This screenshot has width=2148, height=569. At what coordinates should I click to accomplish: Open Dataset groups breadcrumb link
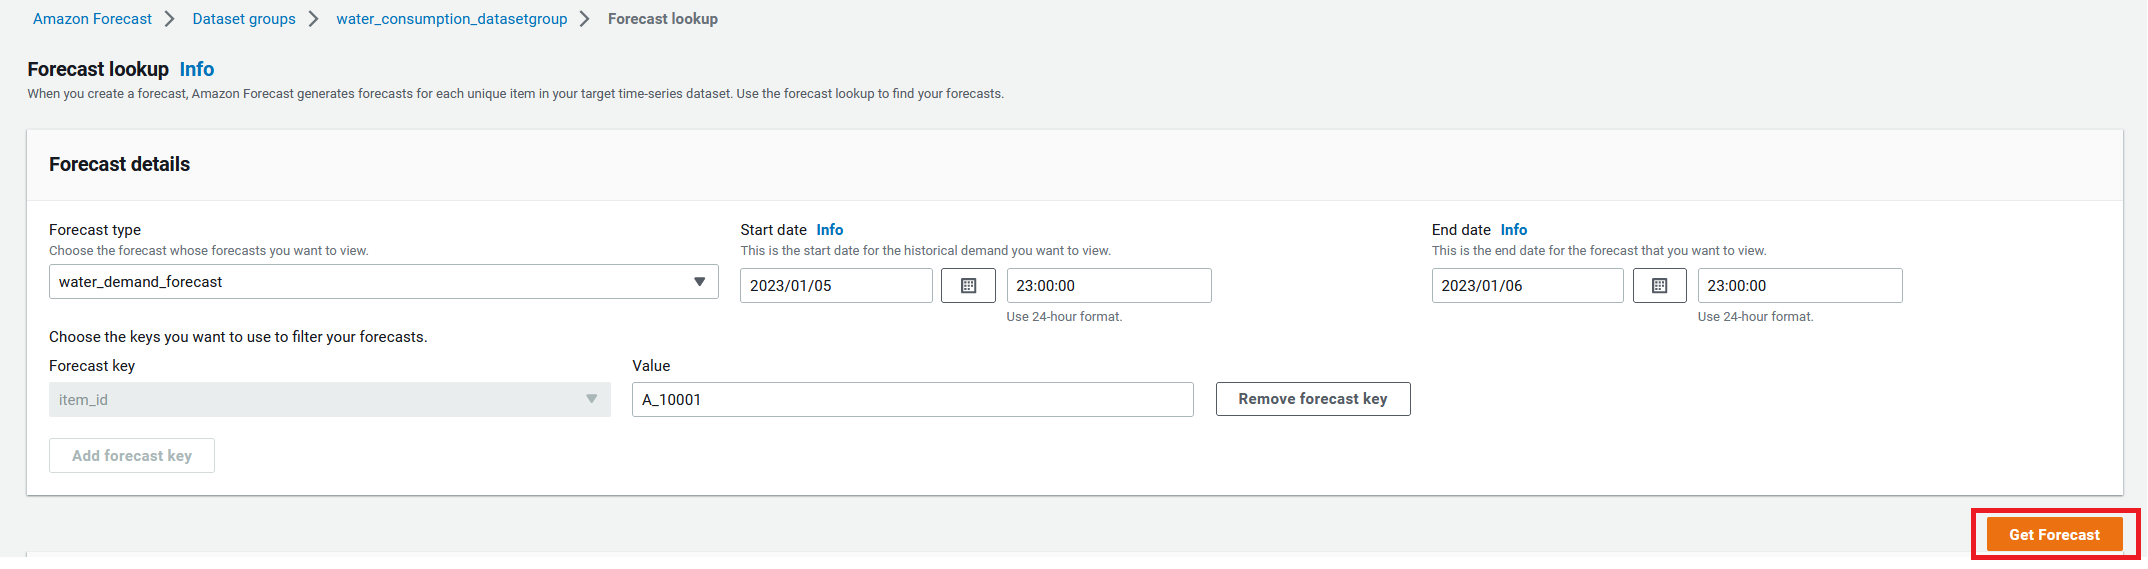click(x=244, y=19)
